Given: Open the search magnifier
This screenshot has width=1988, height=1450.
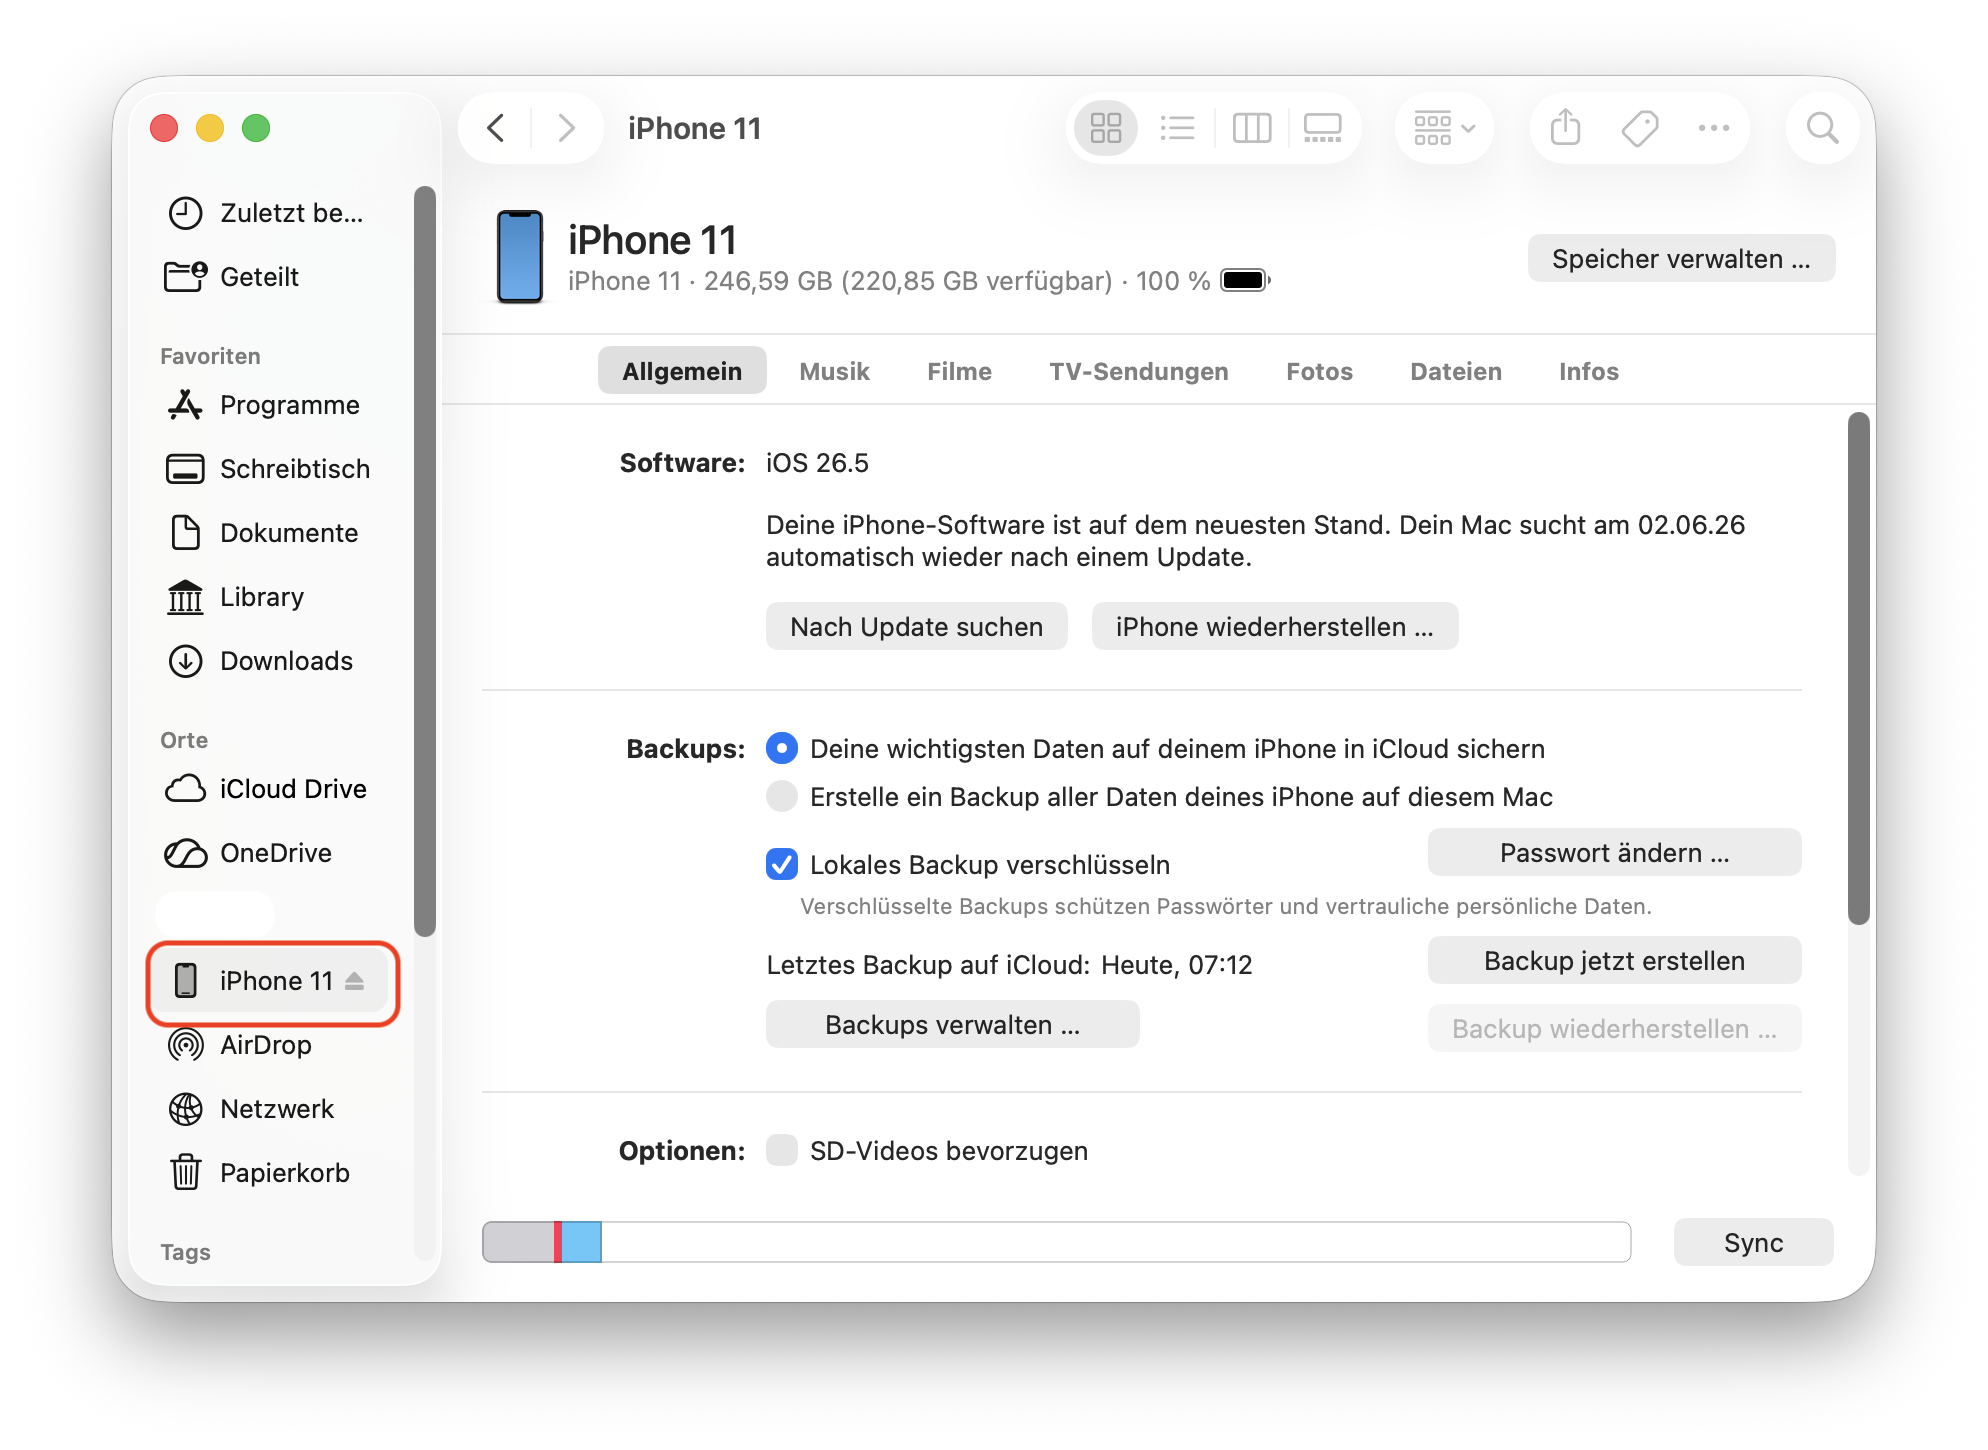Looking at the screenshot, I should pos(1822,128).
